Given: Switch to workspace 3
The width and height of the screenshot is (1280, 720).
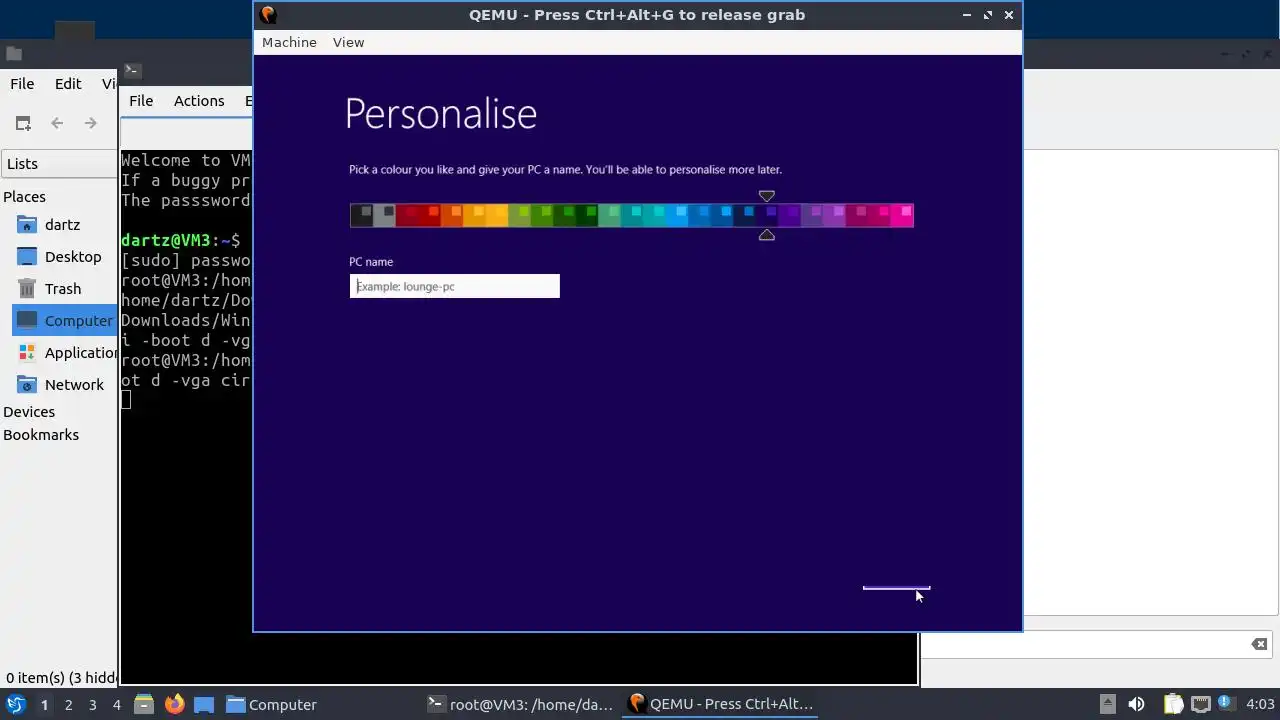Looking at the screenshot, I should 92,705.
